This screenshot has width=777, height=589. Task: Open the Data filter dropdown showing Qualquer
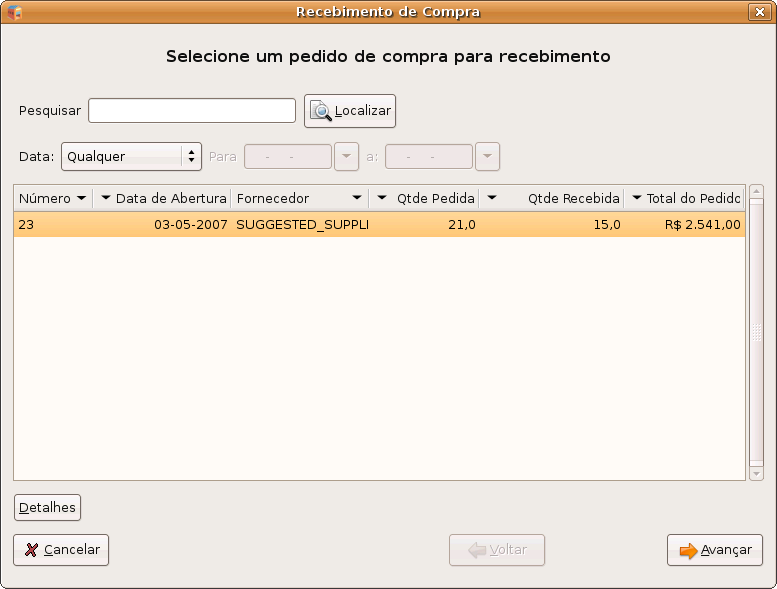click(131, 157)
